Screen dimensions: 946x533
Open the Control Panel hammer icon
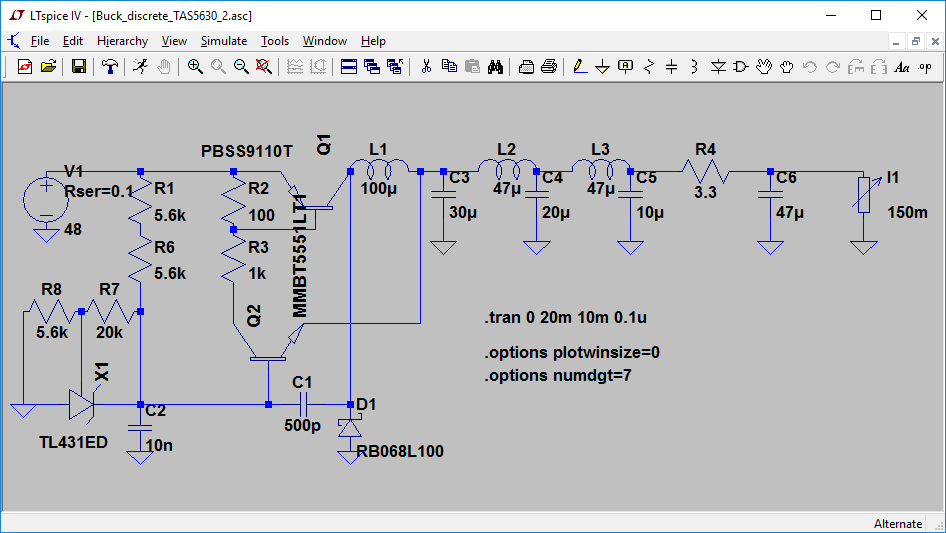pyautogui.click(x=110, y=67)
